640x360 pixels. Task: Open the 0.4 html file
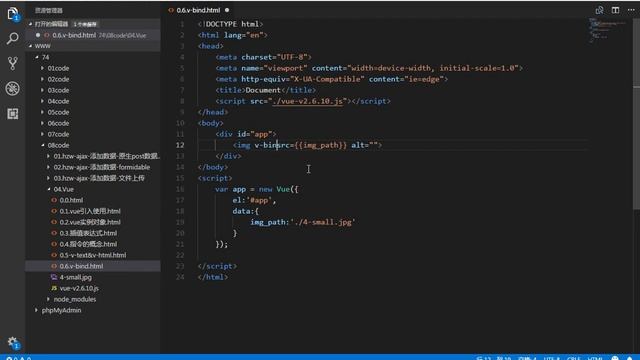coord(93,244)
